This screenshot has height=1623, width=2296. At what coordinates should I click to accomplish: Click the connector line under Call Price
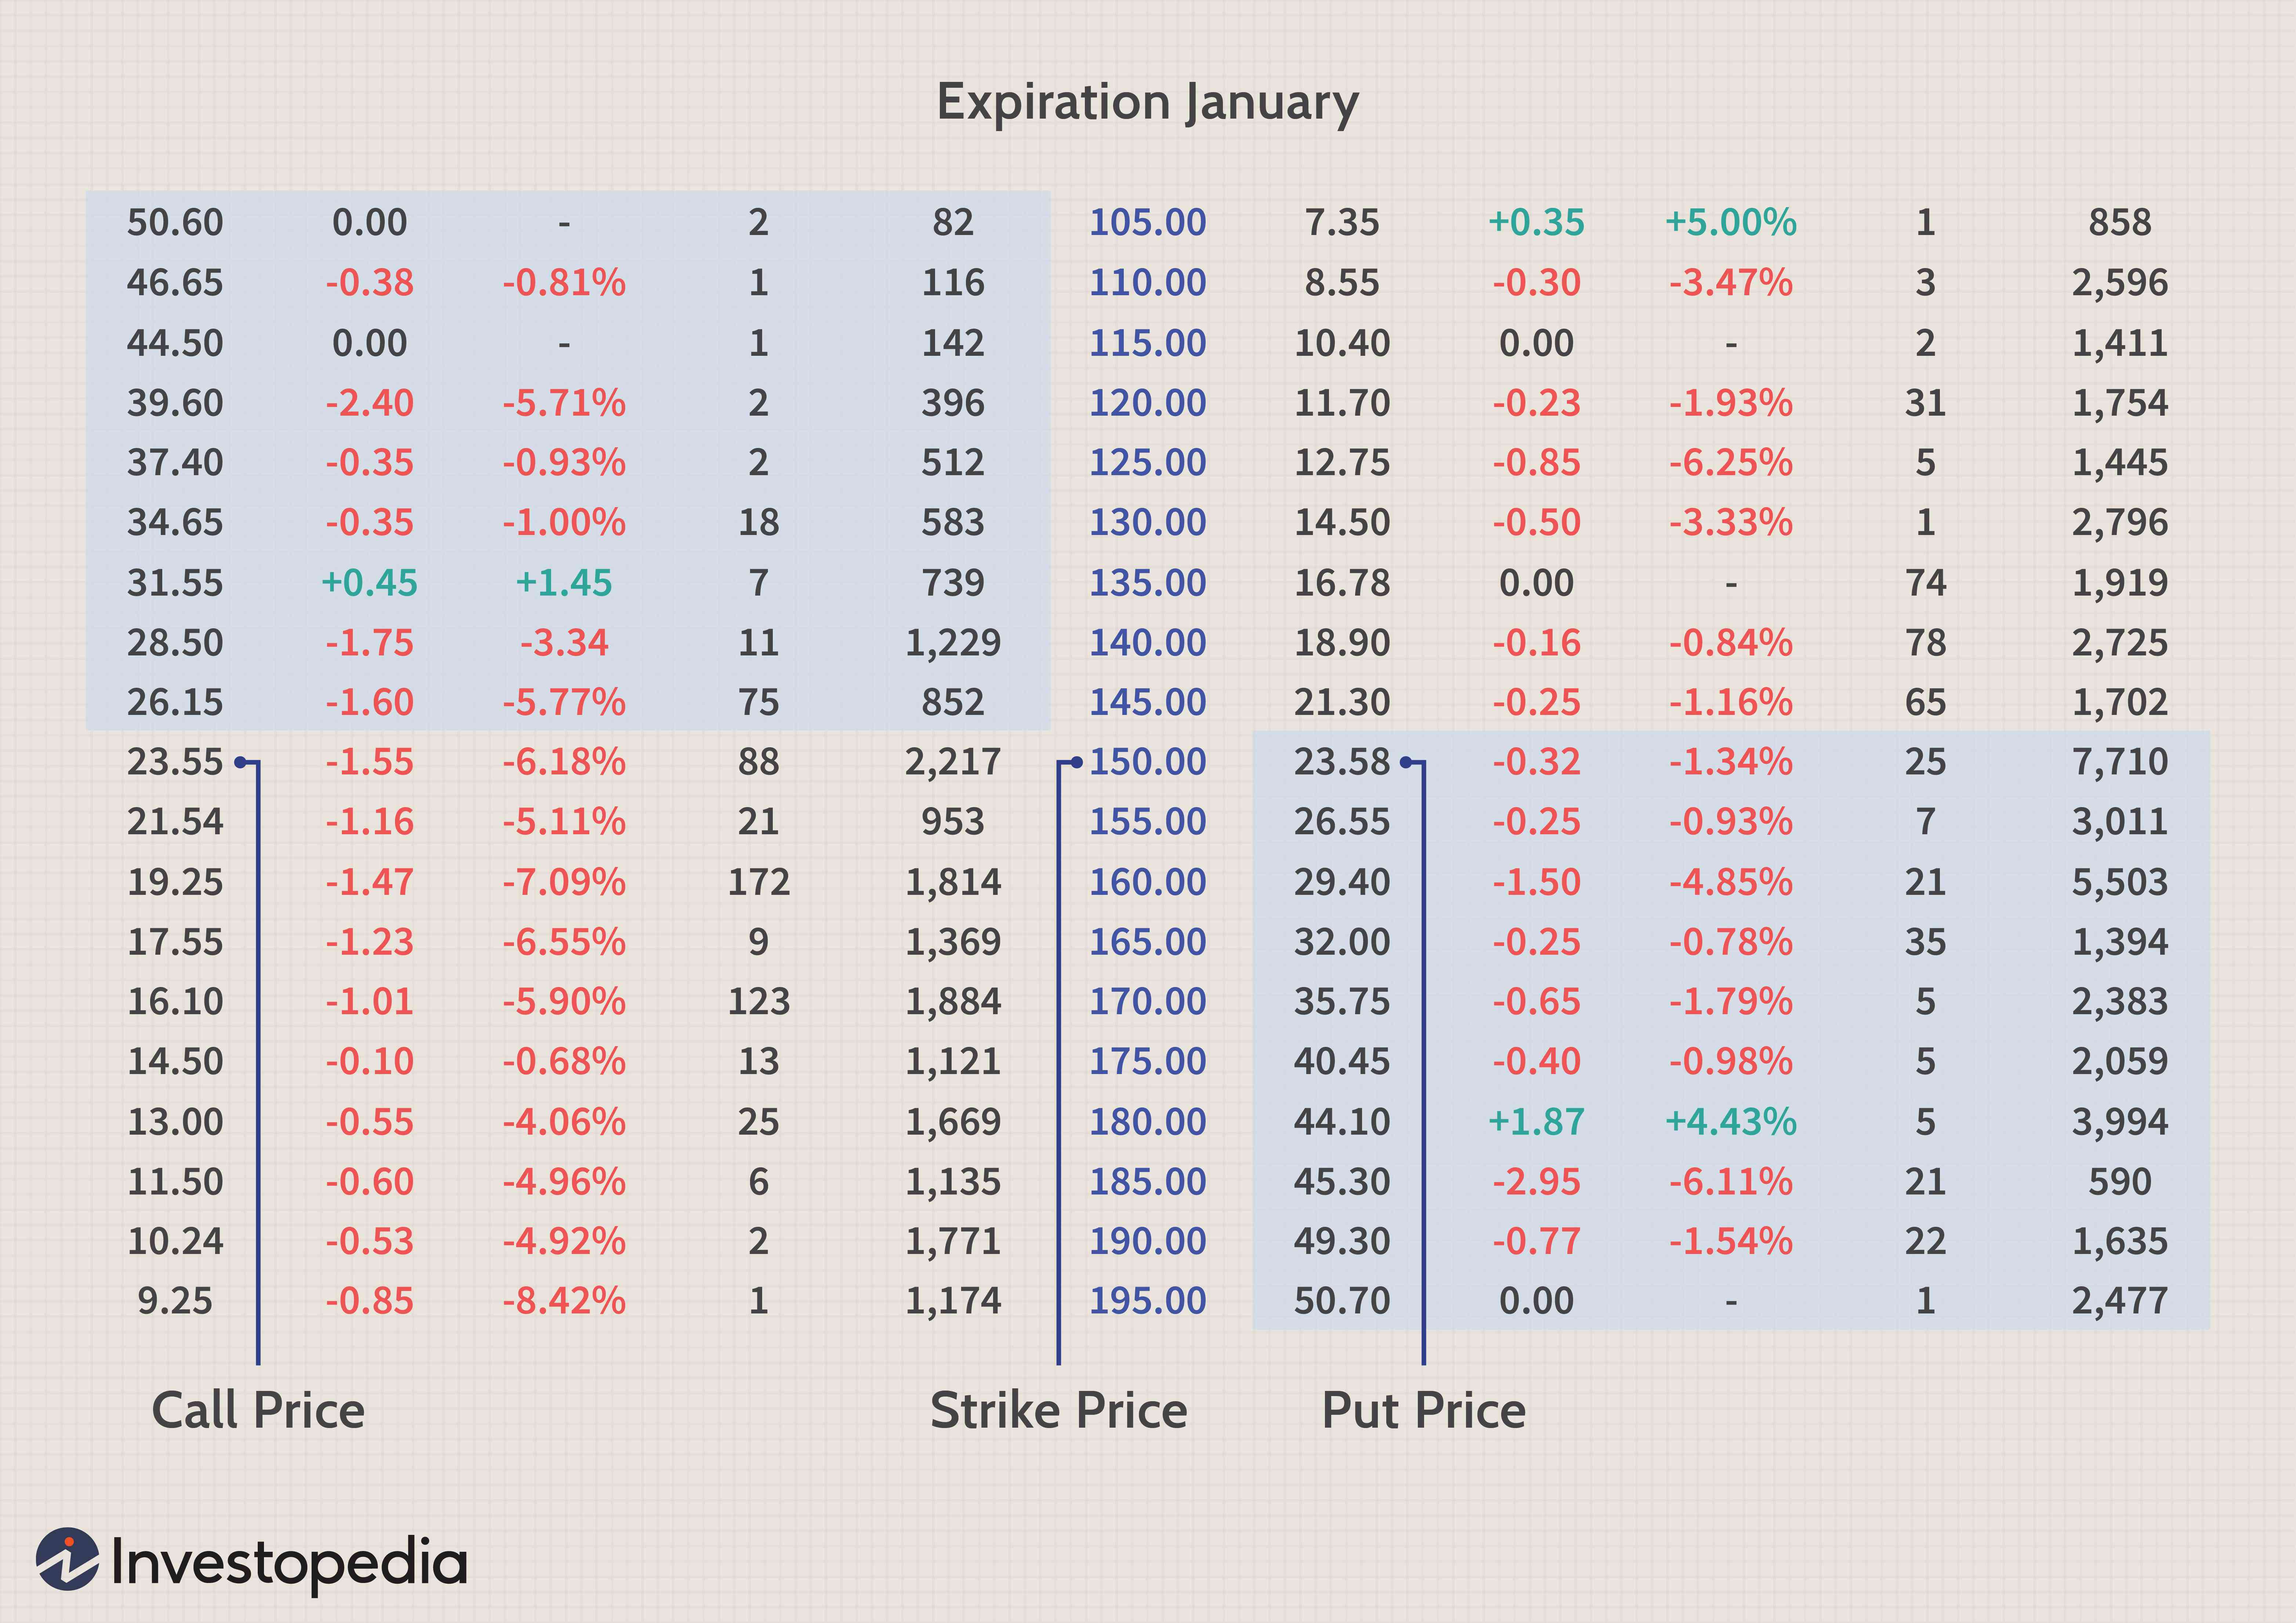point(258,1050)
